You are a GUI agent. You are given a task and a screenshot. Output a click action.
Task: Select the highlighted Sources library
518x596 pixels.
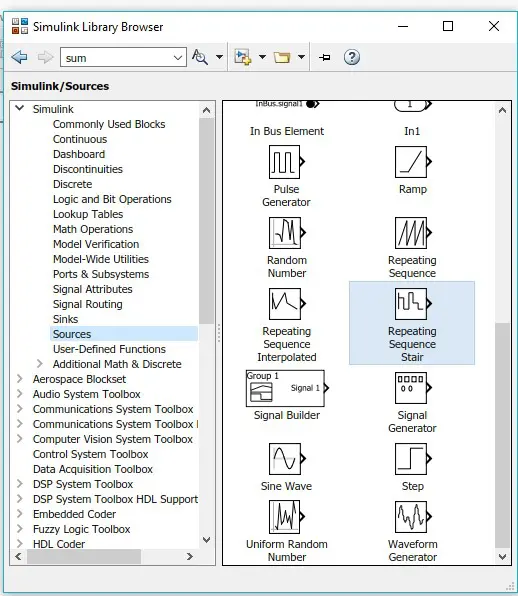[x=124, y=334]
